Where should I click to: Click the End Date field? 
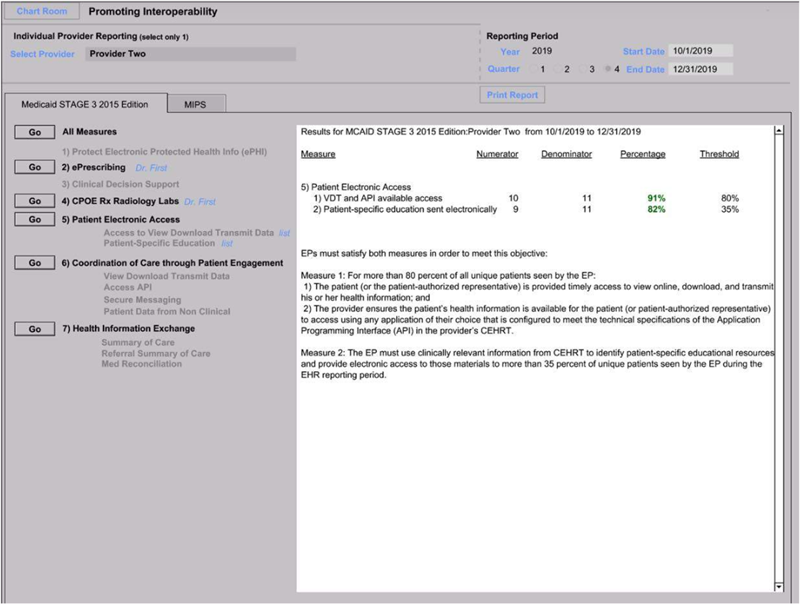(704, 69)
